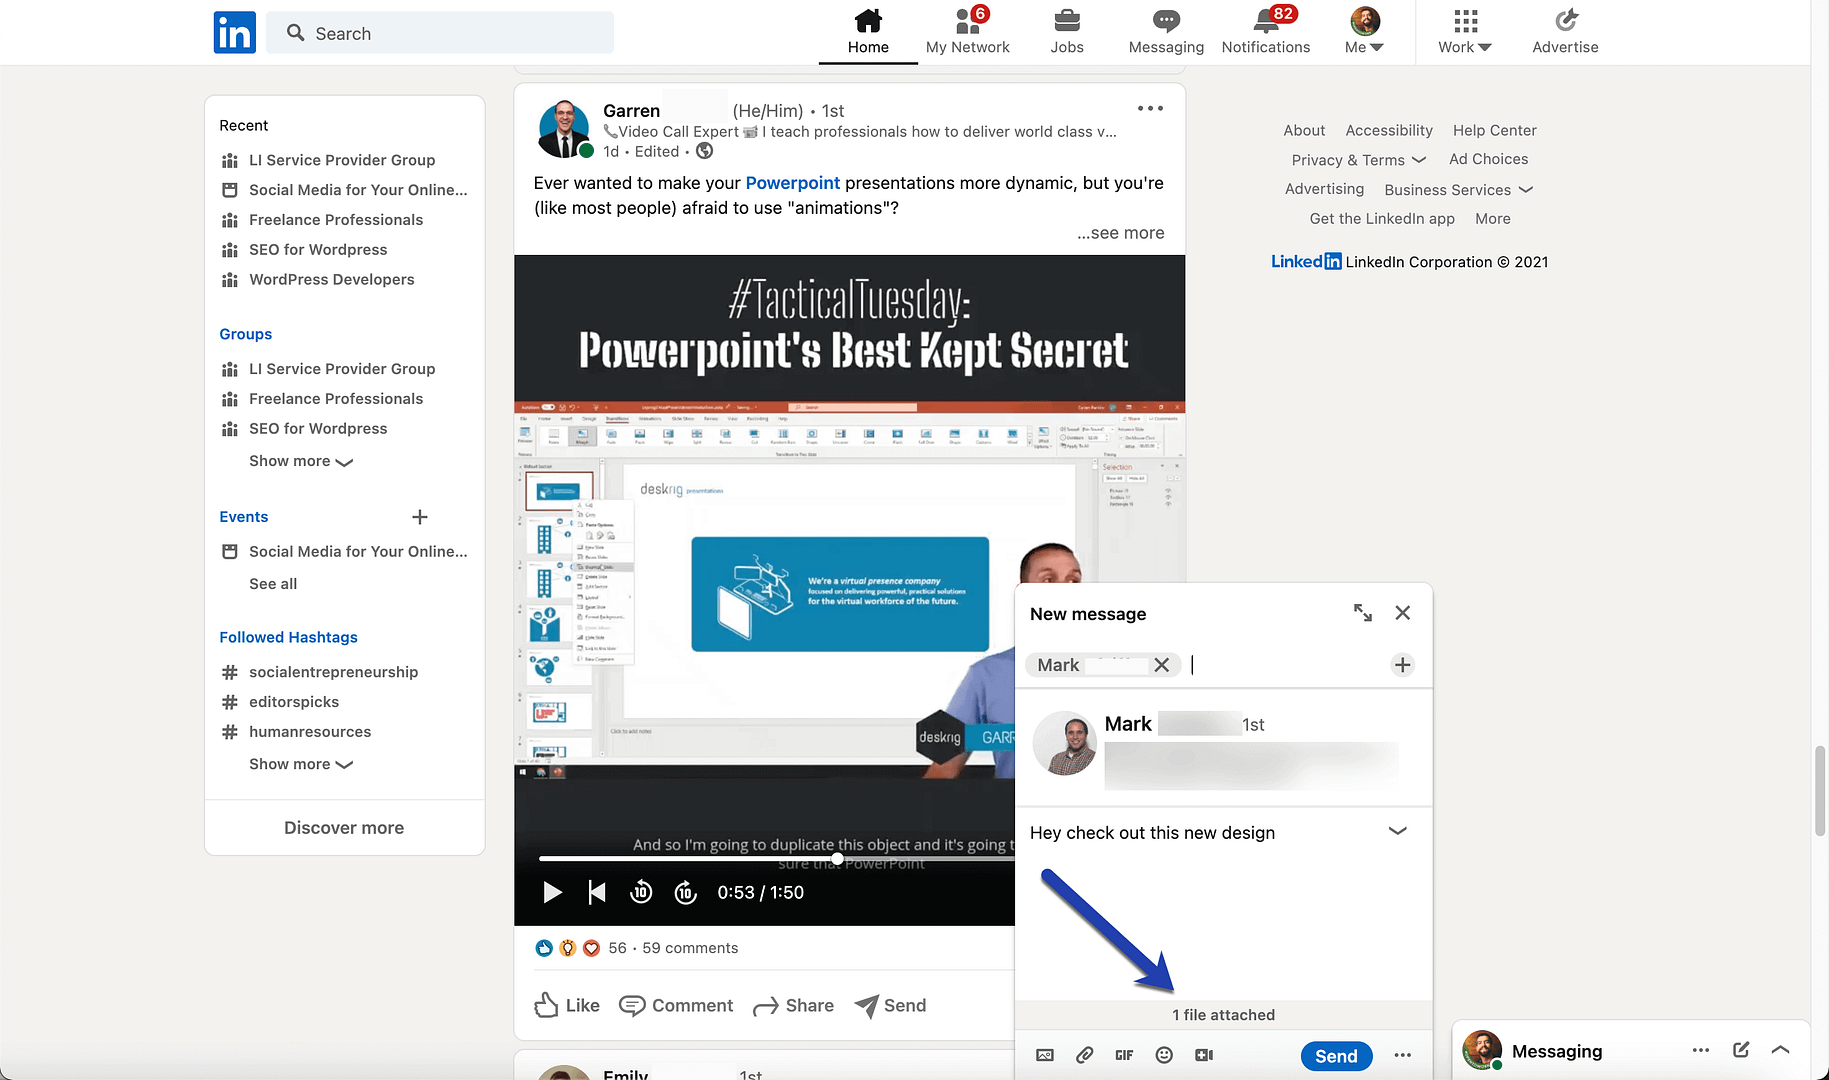Open Notifications with 82 badge
Screen dimensions: 1829x1080
point(1265,32)
